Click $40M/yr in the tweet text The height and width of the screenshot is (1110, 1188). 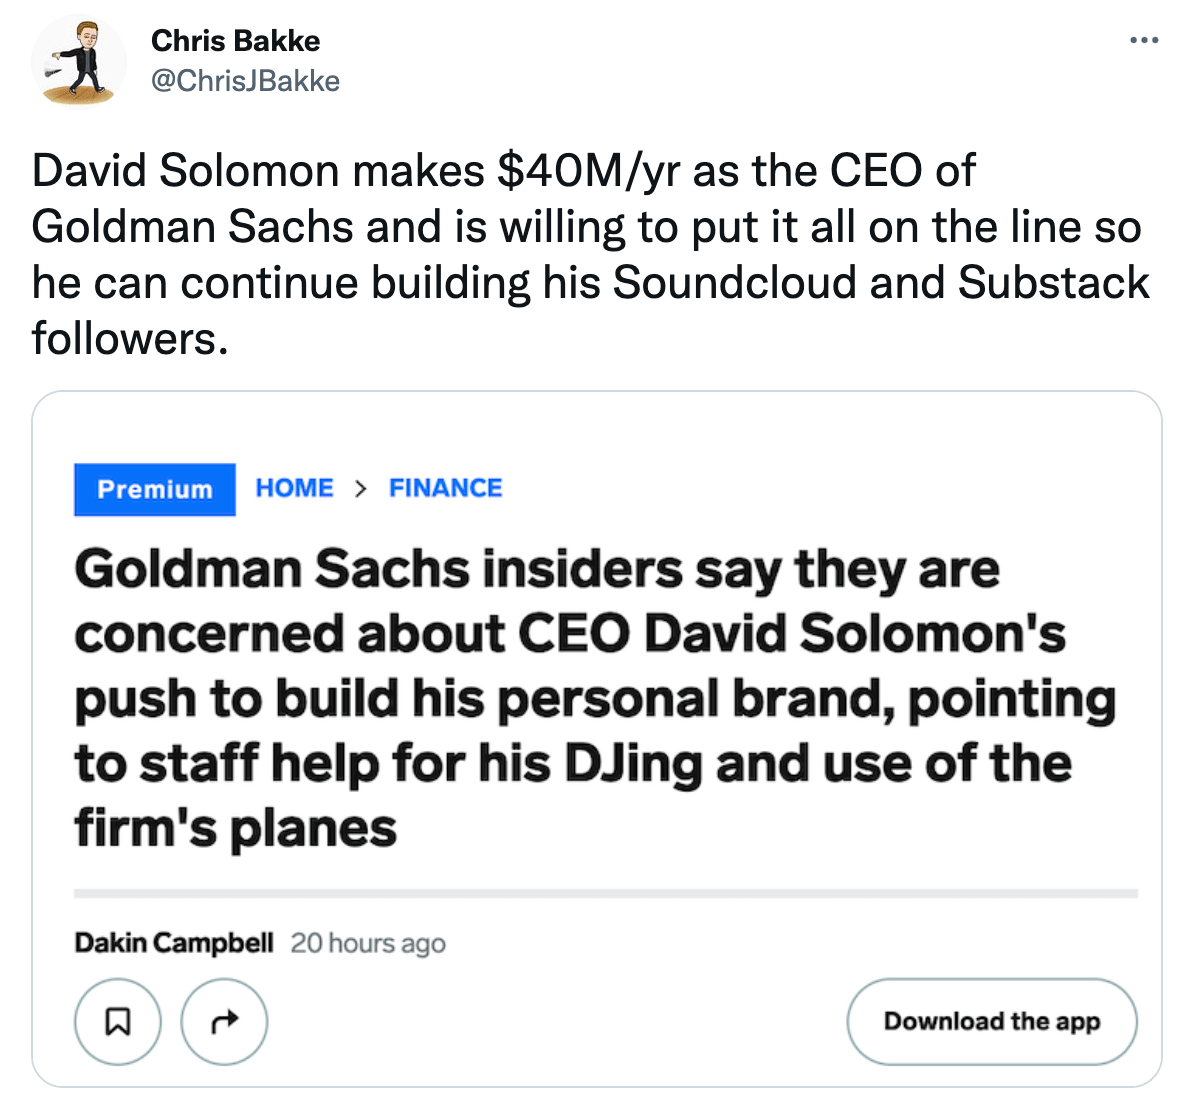click(589, 171)
